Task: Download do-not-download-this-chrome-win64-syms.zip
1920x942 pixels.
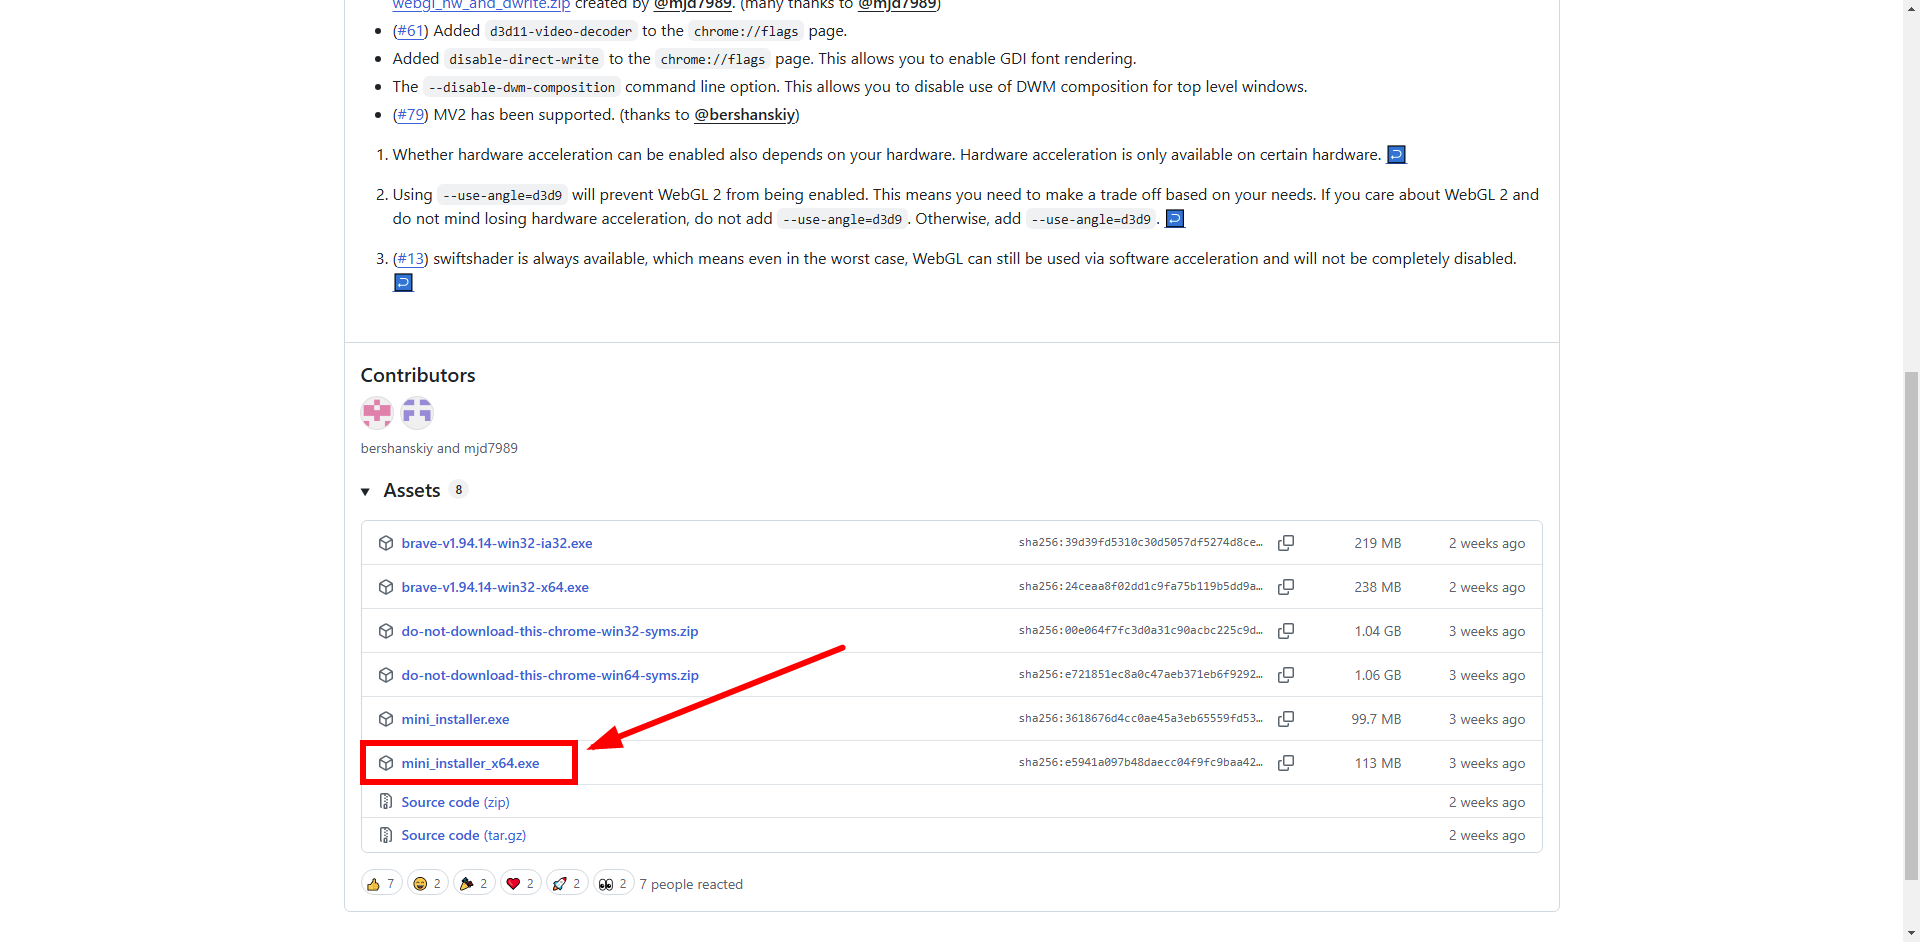Action: 550,675
